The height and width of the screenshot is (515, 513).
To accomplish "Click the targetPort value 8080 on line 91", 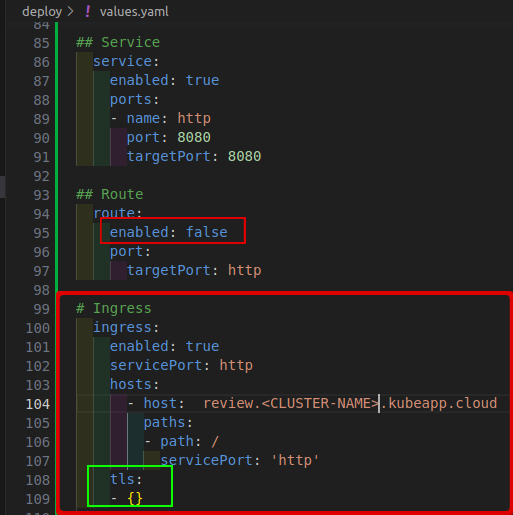I will tap(244, 156).
